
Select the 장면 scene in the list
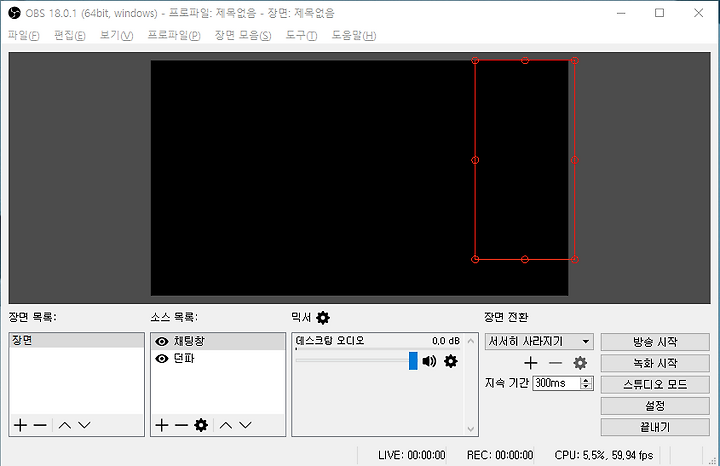pos(76,340)
